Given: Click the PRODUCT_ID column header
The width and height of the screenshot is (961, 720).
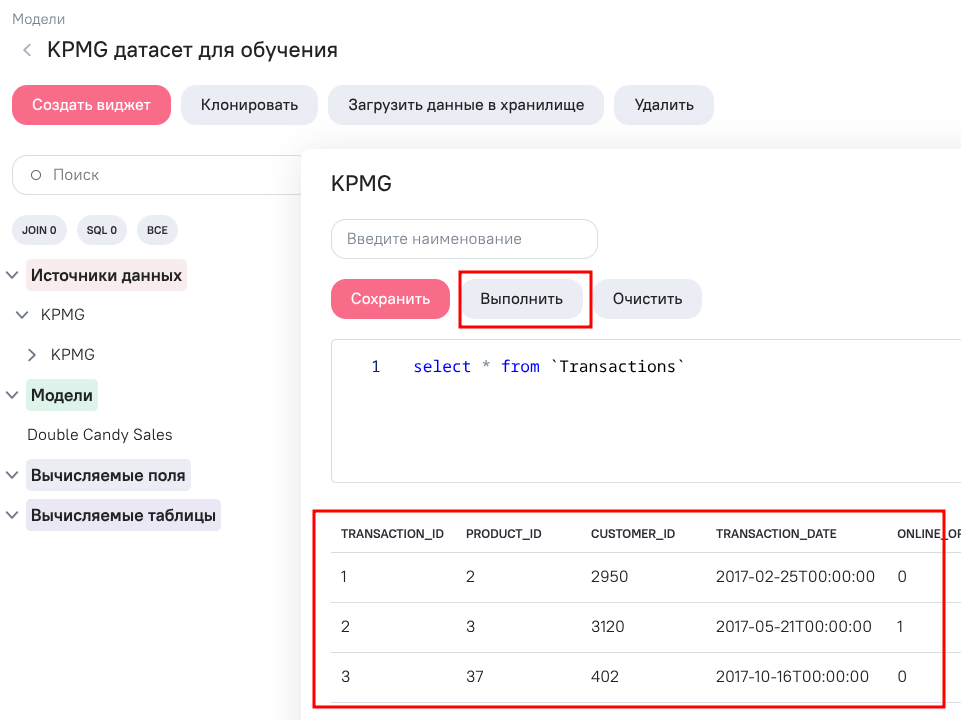Looking at the screenshot, I should point(504,534).
